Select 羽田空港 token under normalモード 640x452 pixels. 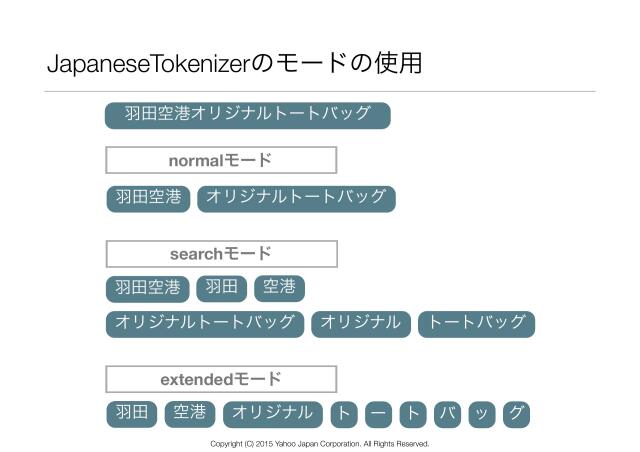148,198
